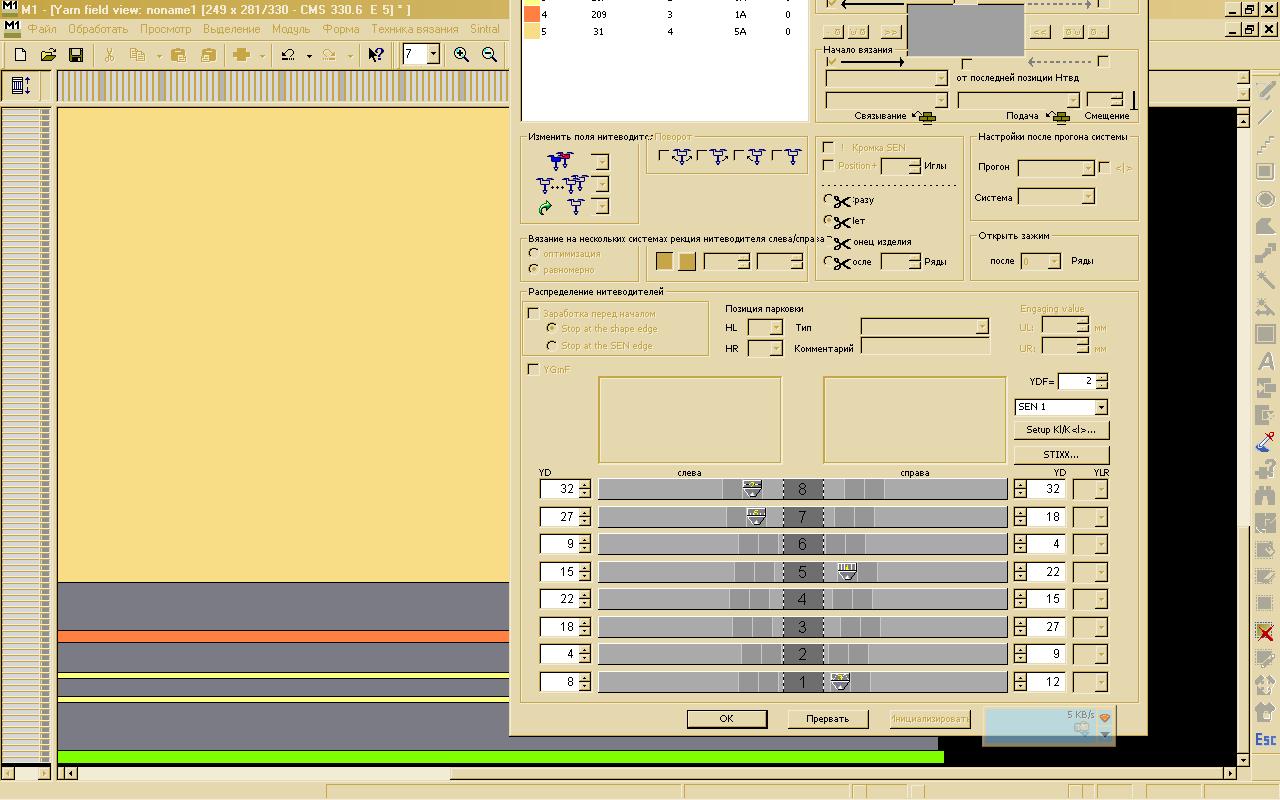Viewport: 1280px width, 800px height.
Task: Toggle the 'YGinF' checkbox
Action: 533,370
